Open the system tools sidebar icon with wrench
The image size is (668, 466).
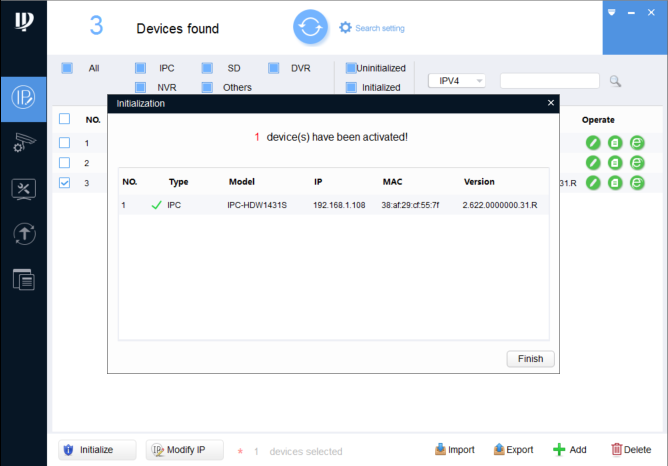coord(24,189)
